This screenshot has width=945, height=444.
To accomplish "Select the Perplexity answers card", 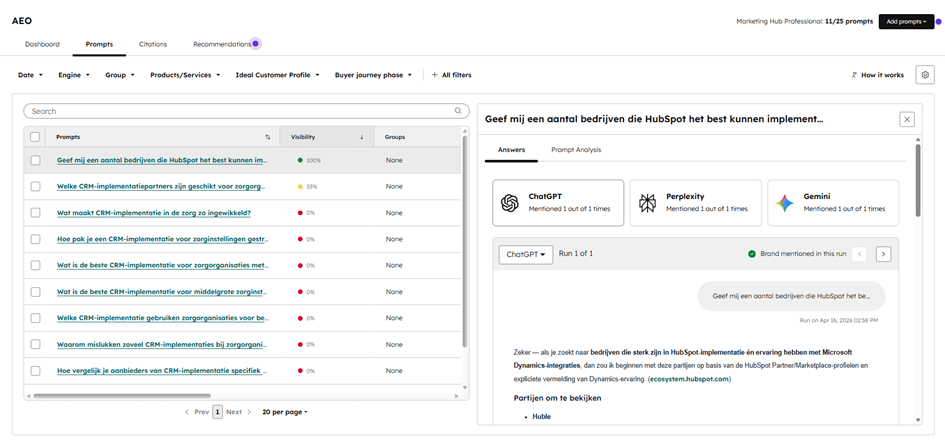I will pyautogui.click(x=695, y=203).
